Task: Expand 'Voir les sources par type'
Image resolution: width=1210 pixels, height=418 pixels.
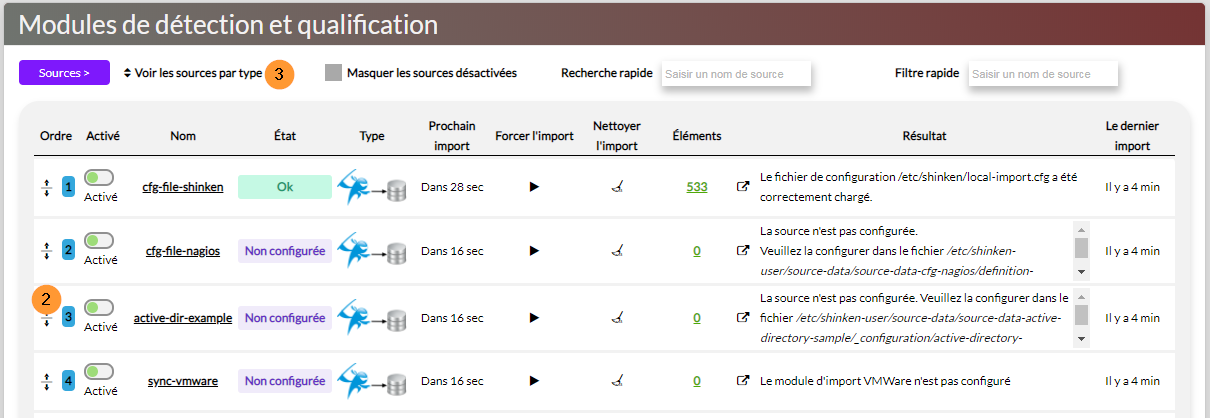Action: [x=192, y=73]
